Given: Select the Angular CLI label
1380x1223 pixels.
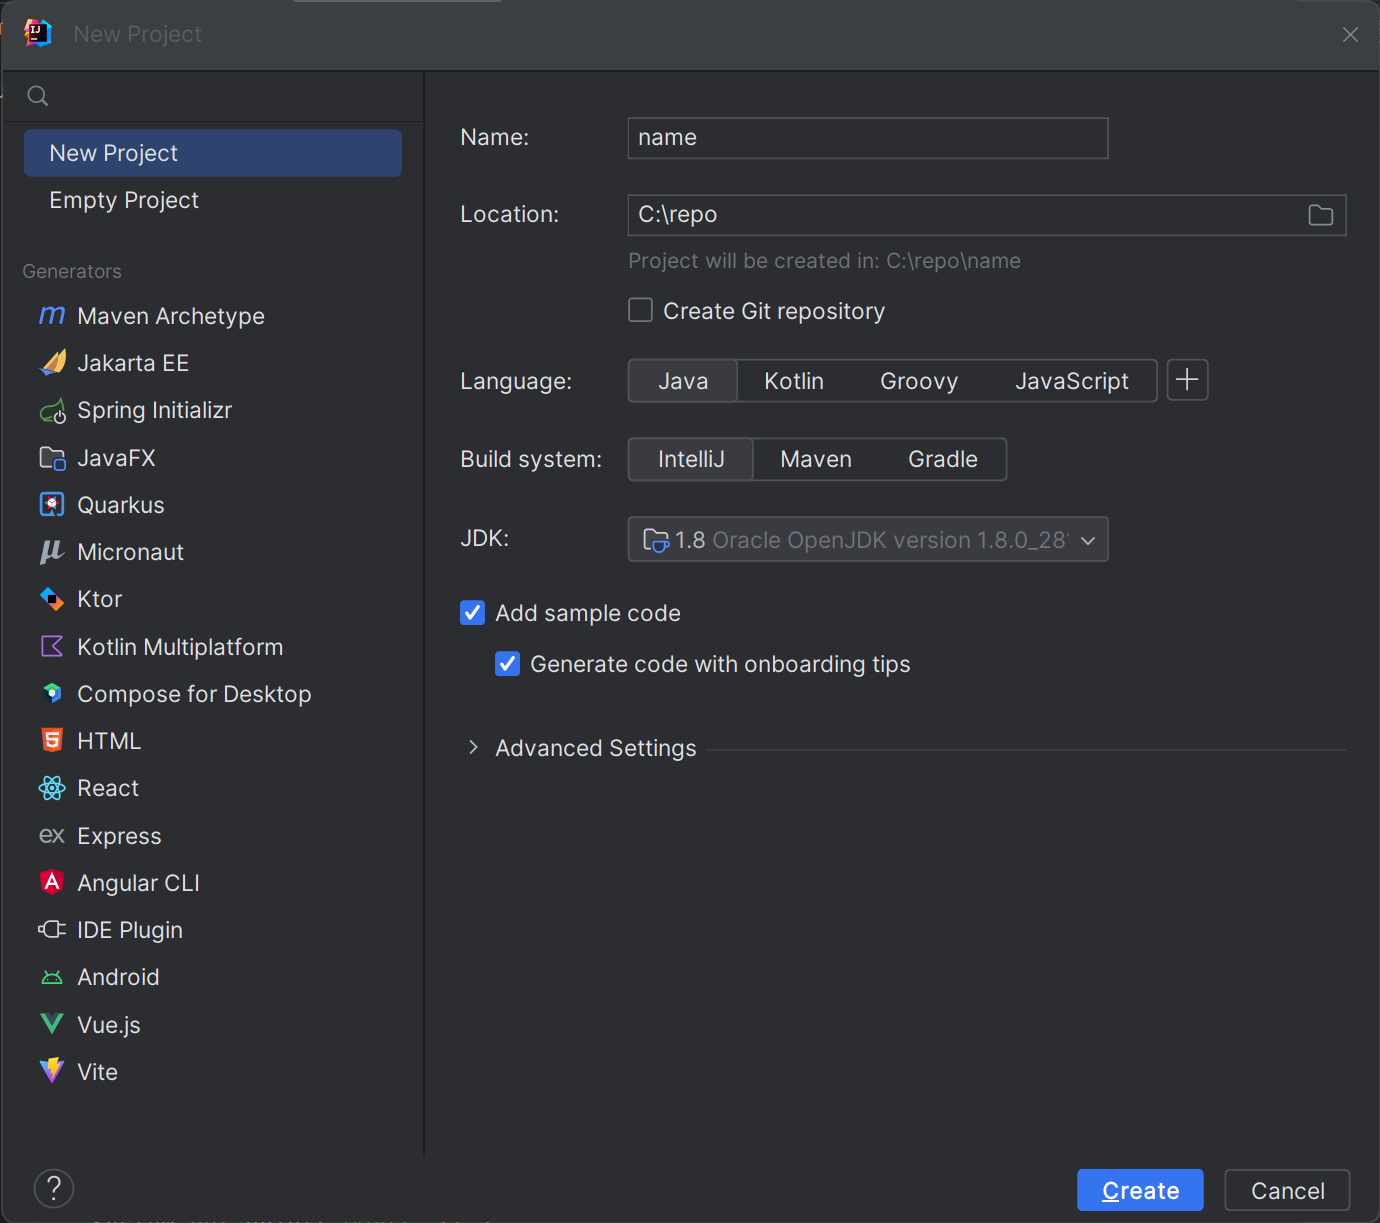Looking at the screenshot, I should [x=139, y=883].
